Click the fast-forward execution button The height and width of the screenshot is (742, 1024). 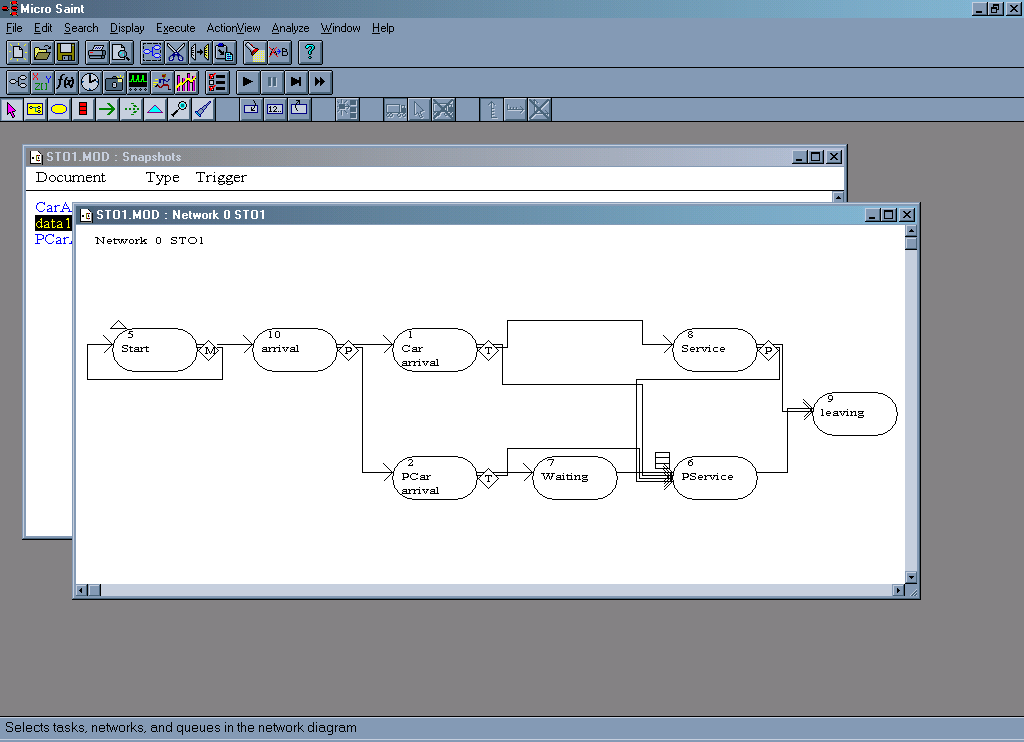pyautogui.click(x=320, y=82)
